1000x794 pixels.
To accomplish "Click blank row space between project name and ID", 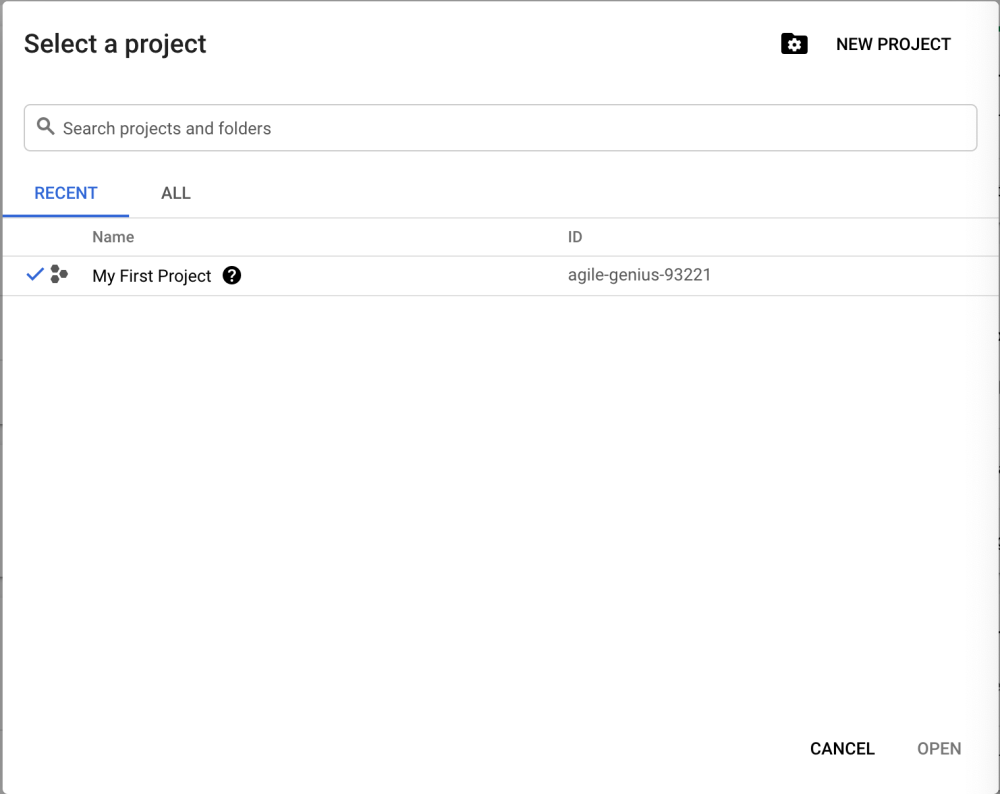I will coord(400,276).
